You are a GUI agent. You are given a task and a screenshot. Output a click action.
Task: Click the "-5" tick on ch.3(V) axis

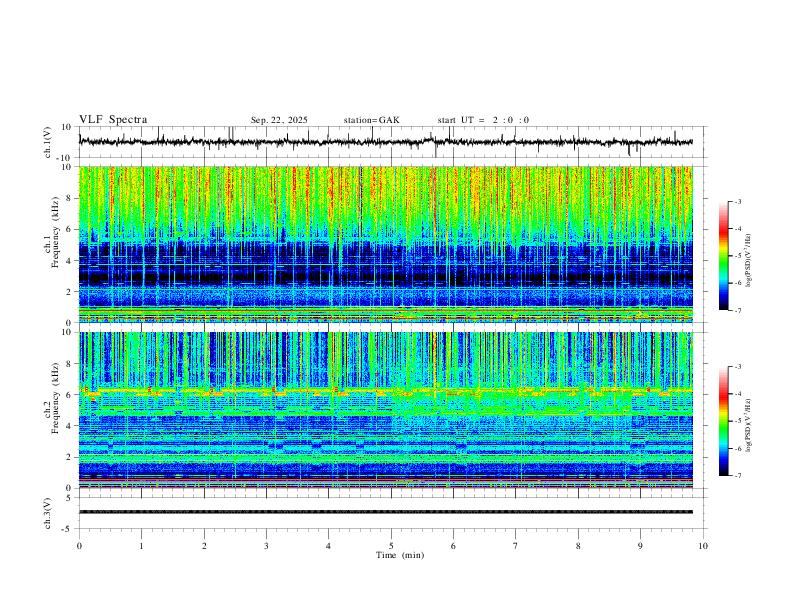(68, 529)
